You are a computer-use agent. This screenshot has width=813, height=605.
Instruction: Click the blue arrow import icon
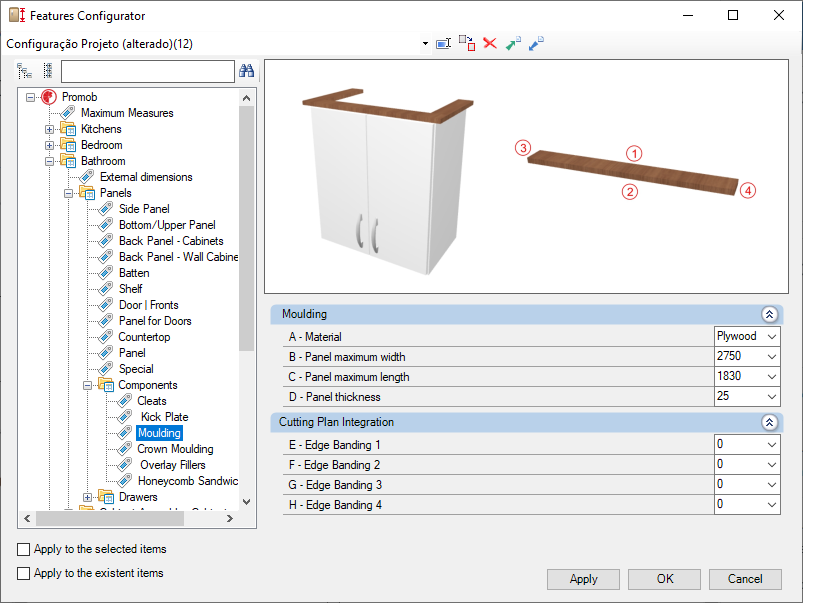[x=536, y=44]
